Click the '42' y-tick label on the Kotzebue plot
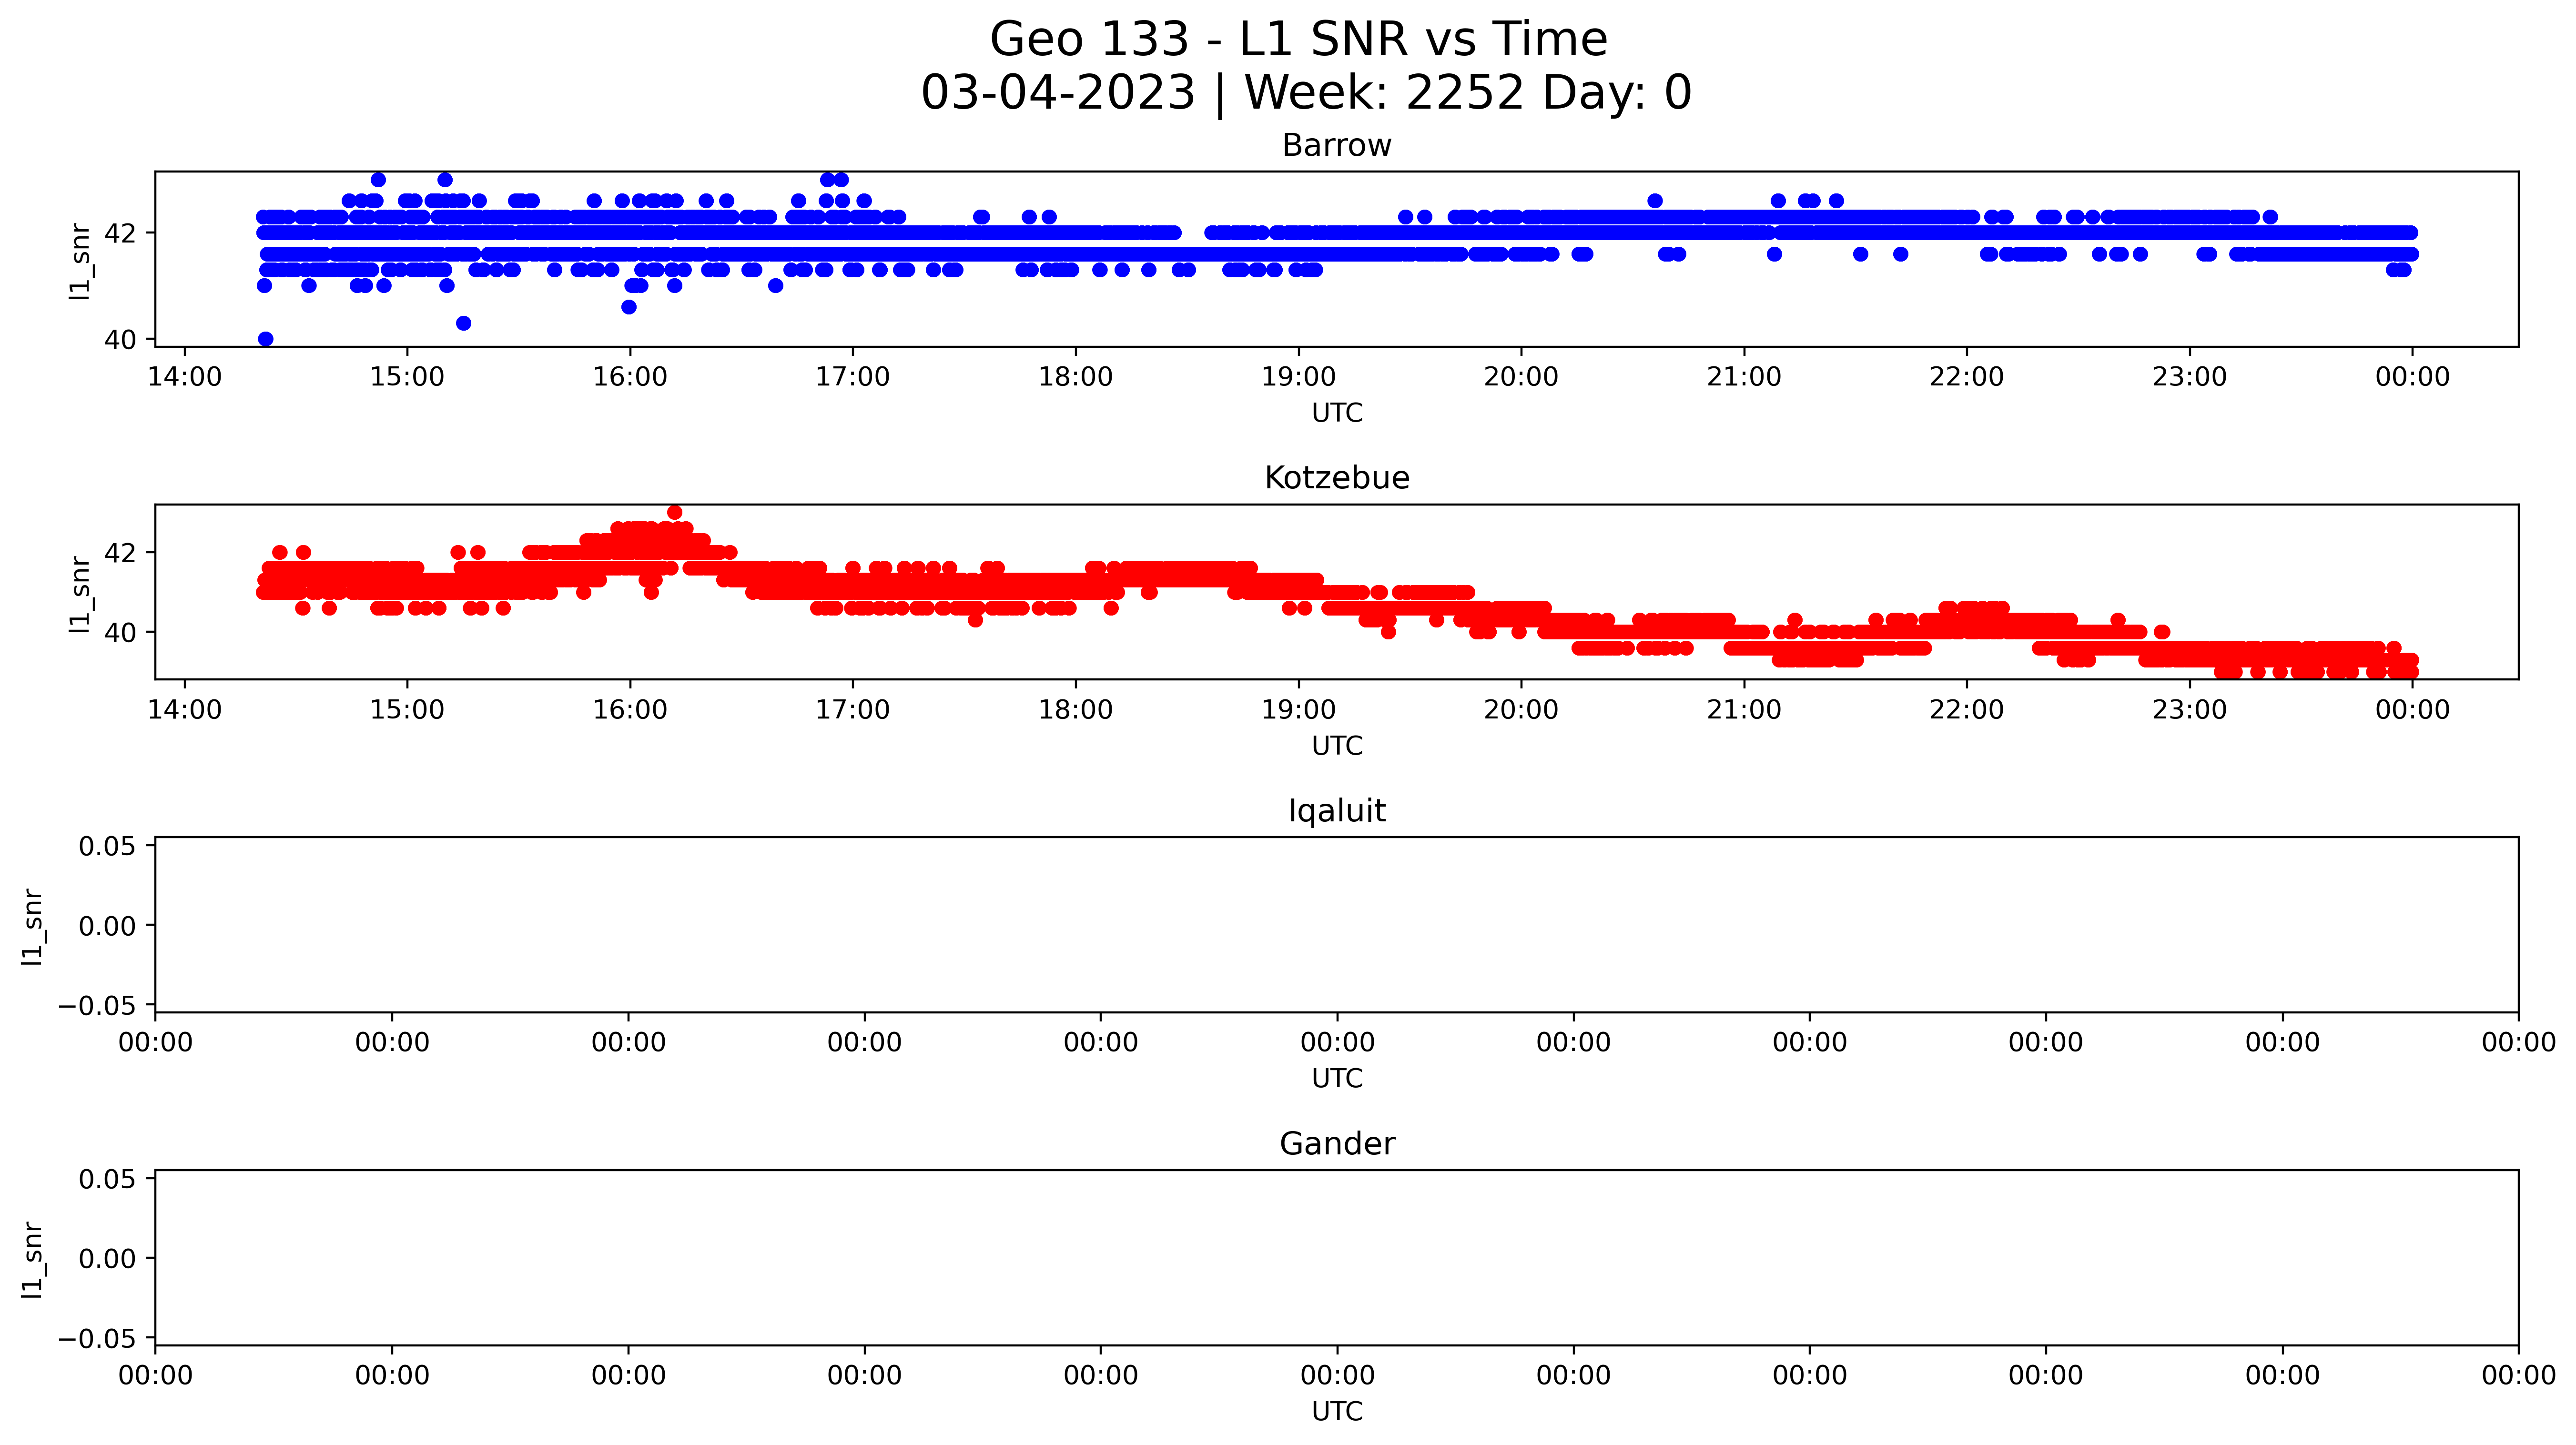The width and height of the screenshot is (2576, 1445). [x=121, y=553]
